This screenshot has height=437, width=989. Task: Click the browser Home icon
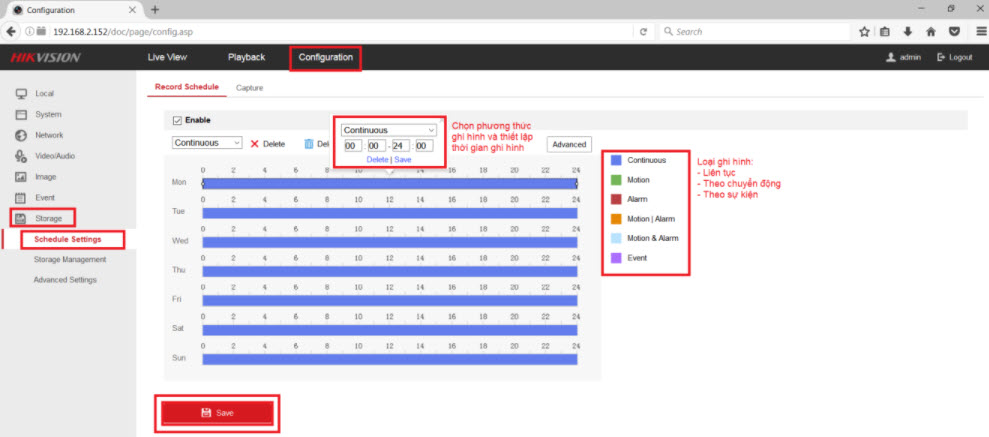931,32
